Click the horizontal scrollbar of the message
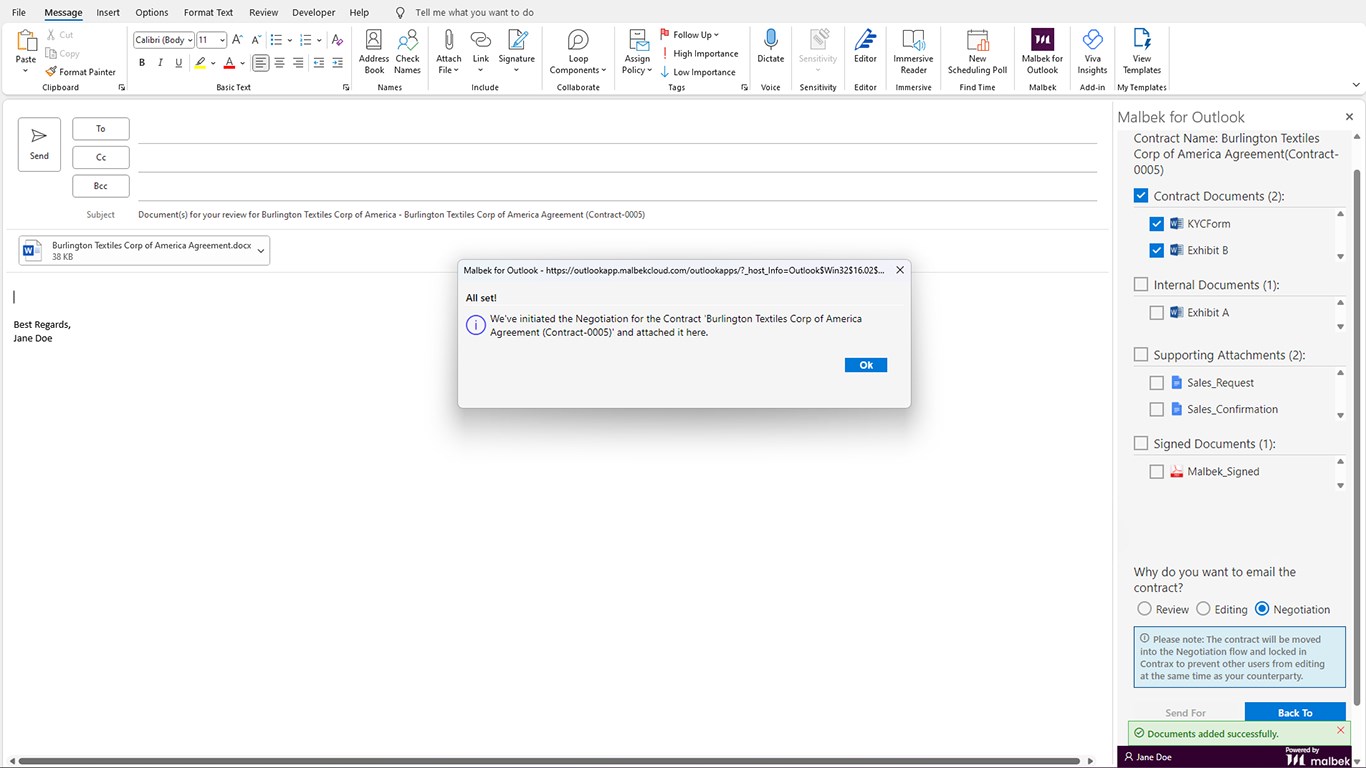This screenshot has height=768, width=1366. click(x=549, y=761)
